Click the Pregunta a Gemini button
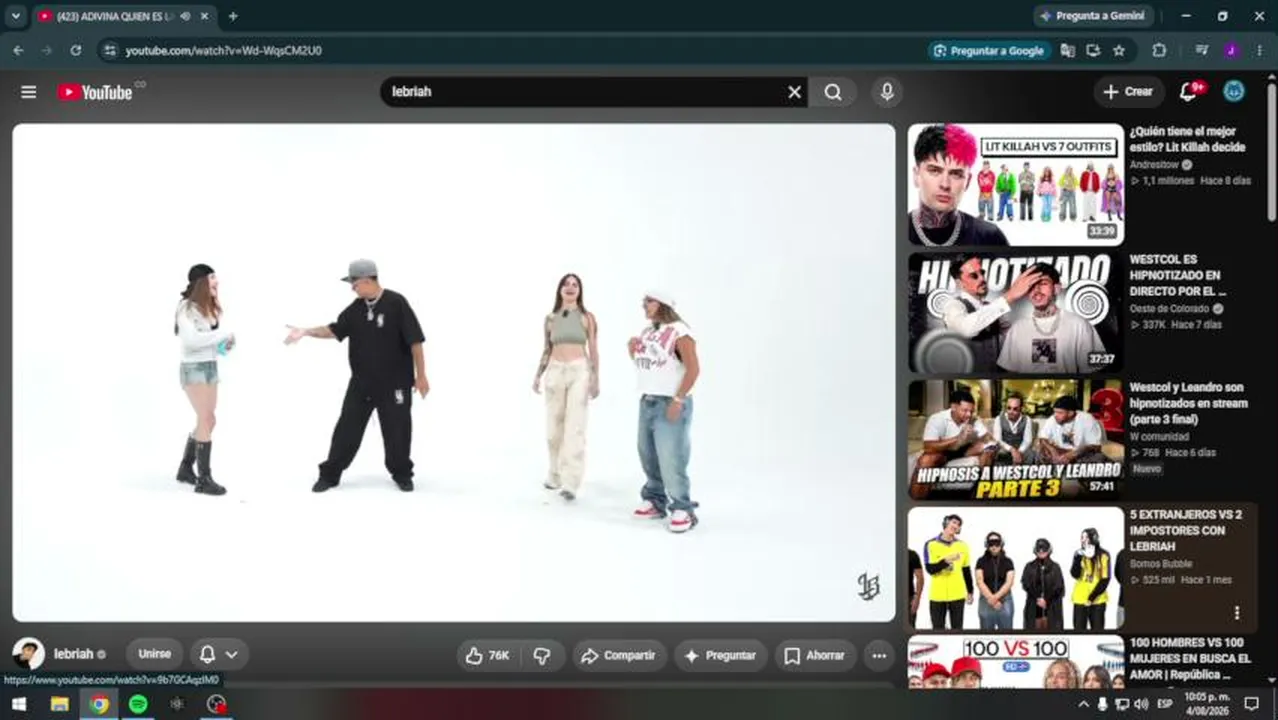 pyautogui.click(x=1093, y=16)
